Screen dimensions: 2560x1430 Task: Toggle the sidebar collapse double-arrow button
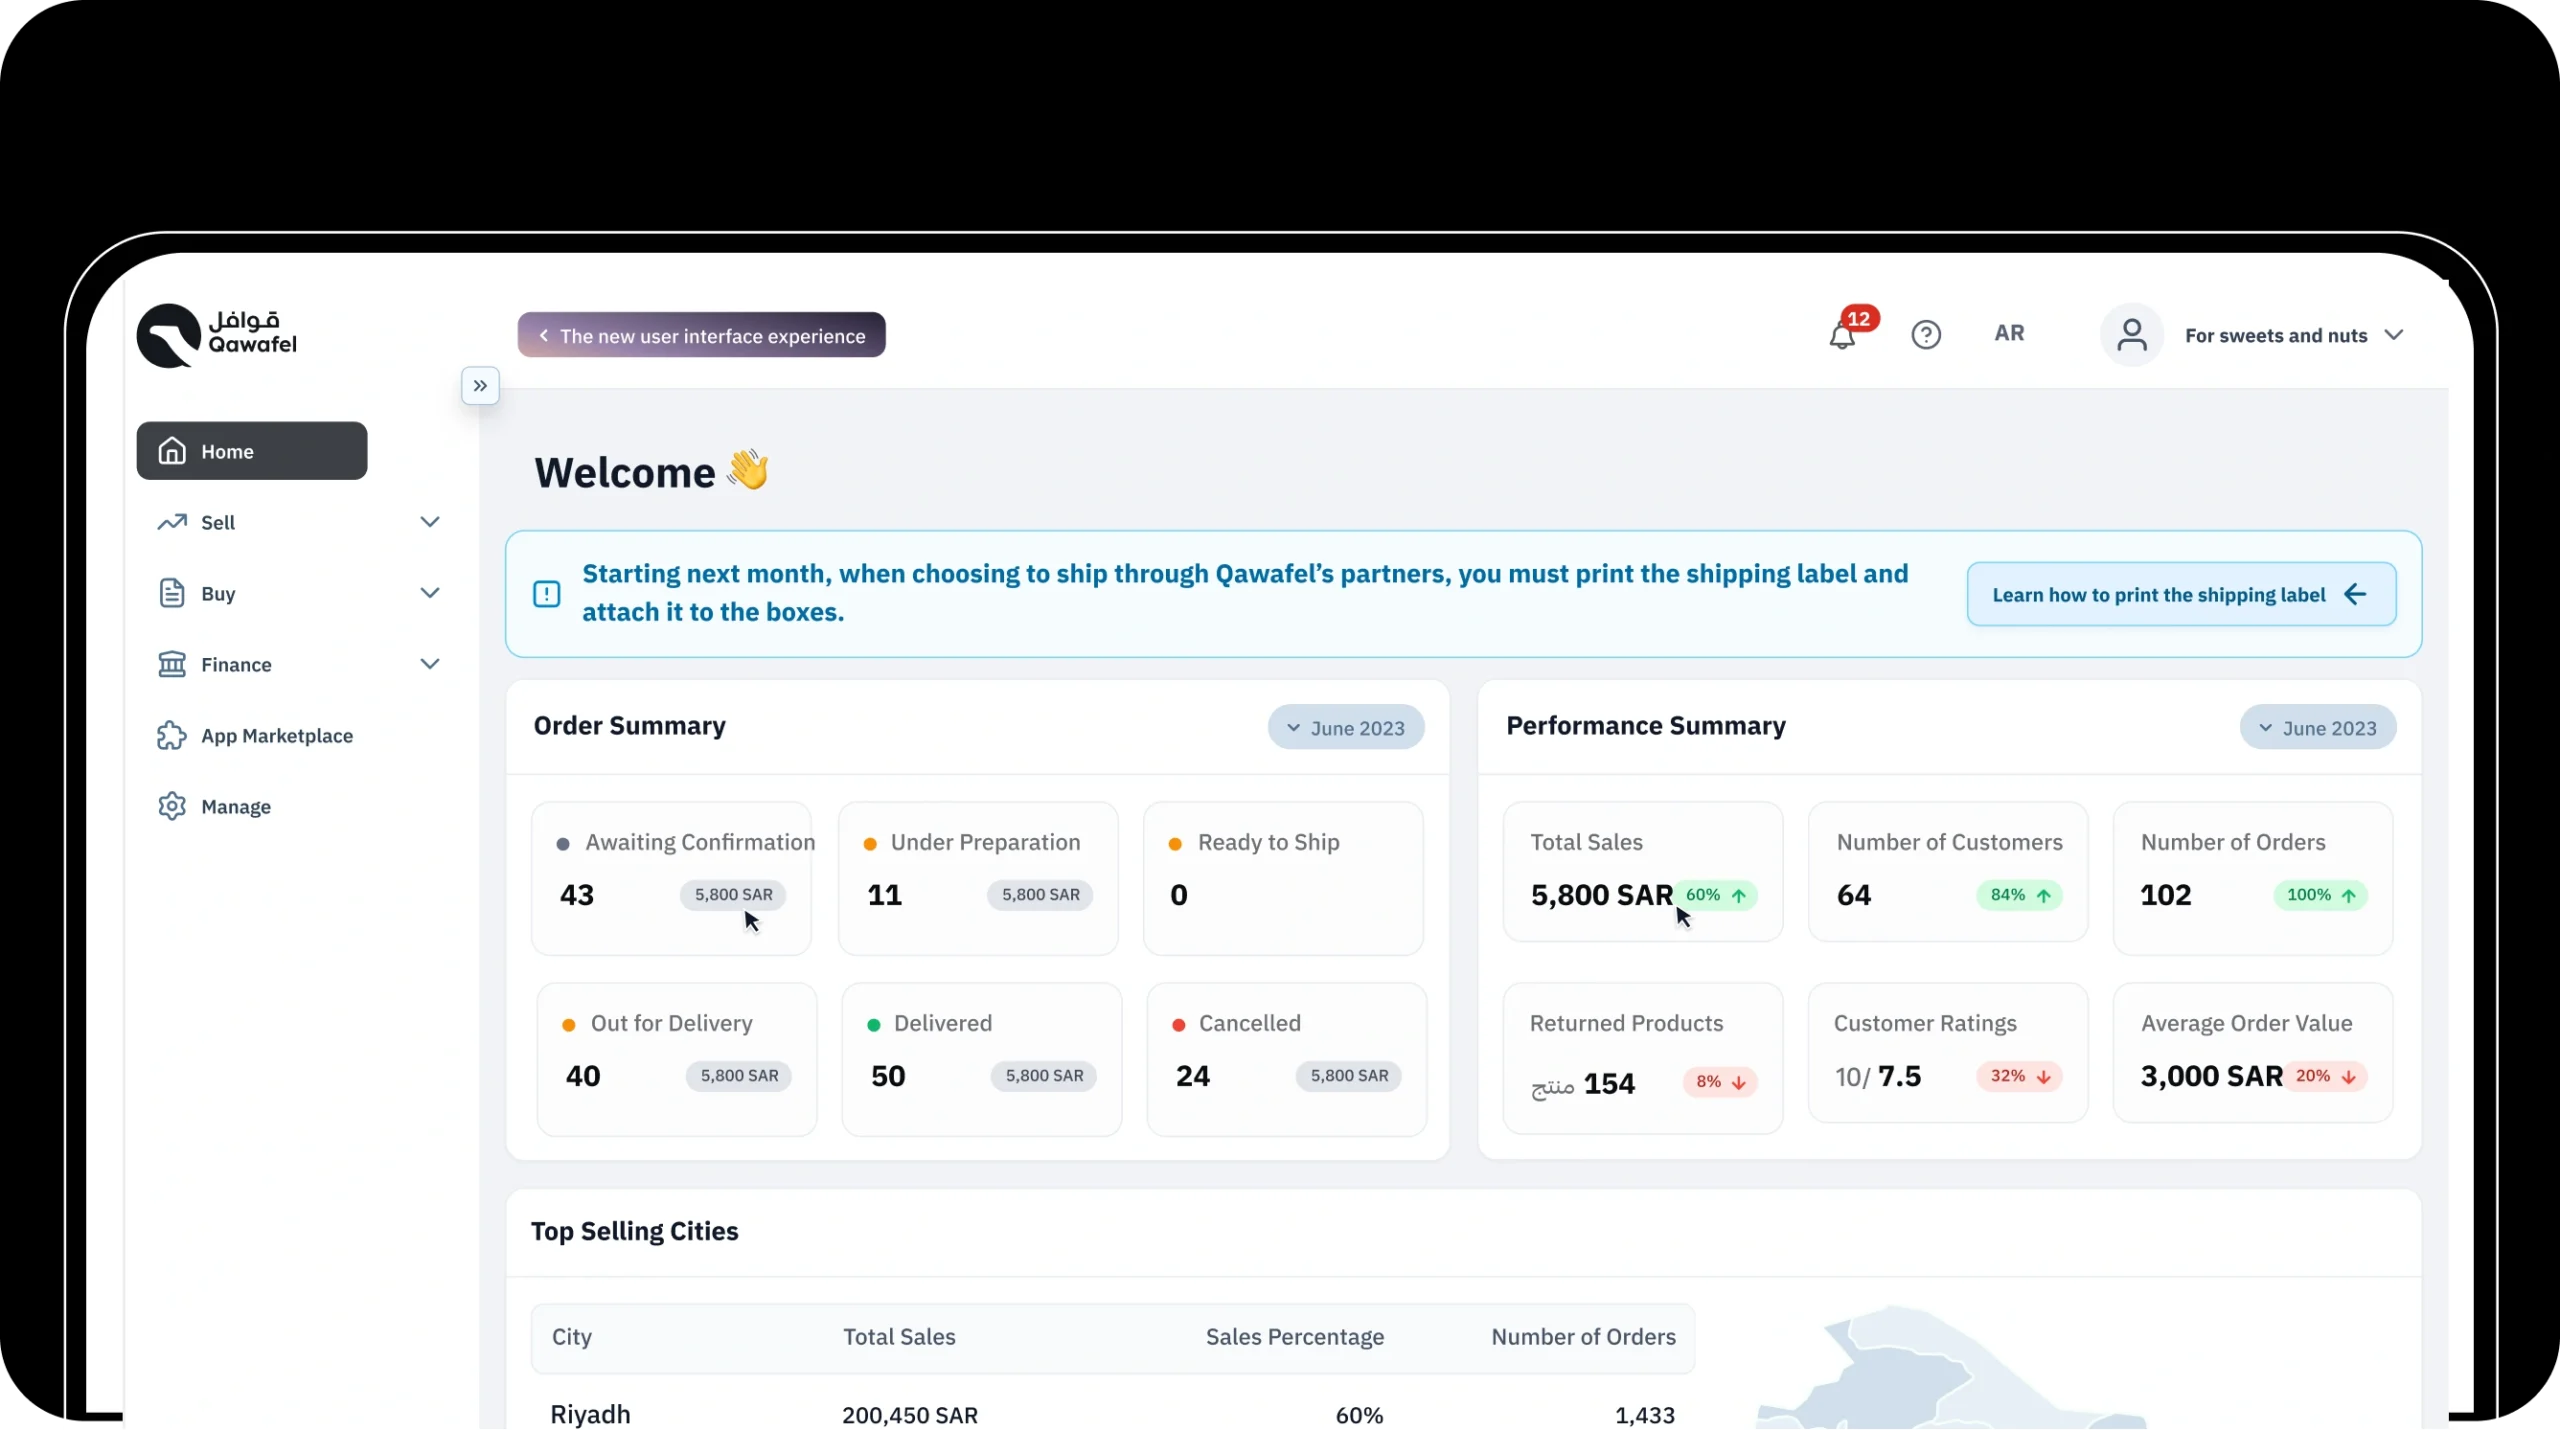pos(480,386)
